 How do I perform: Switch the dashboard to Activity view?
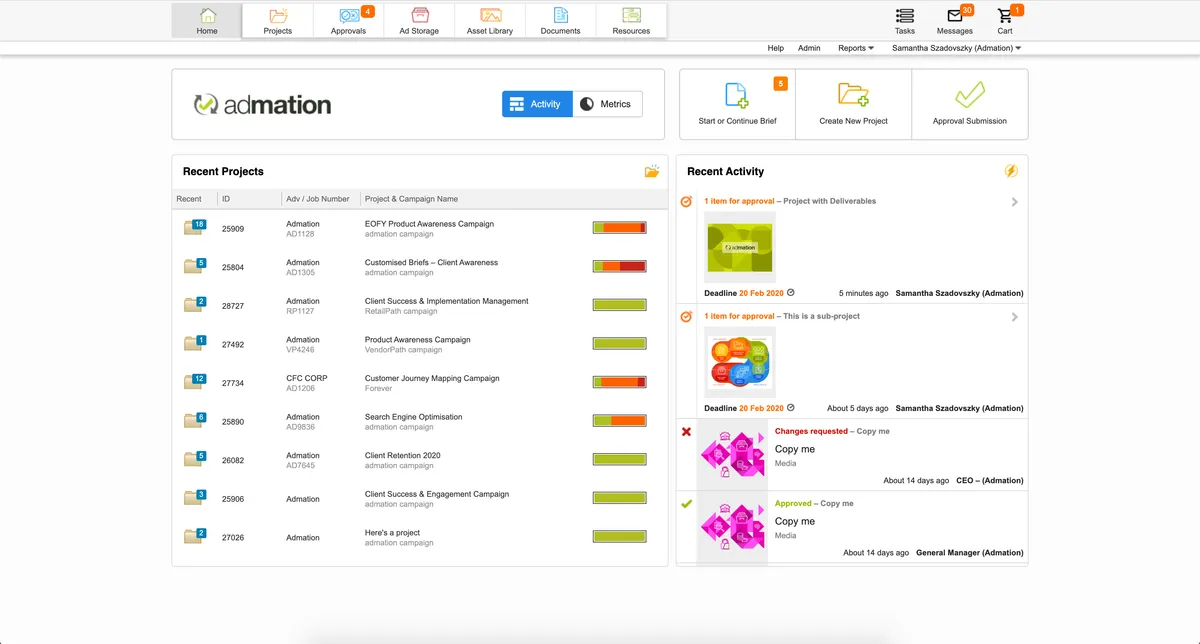537,104
